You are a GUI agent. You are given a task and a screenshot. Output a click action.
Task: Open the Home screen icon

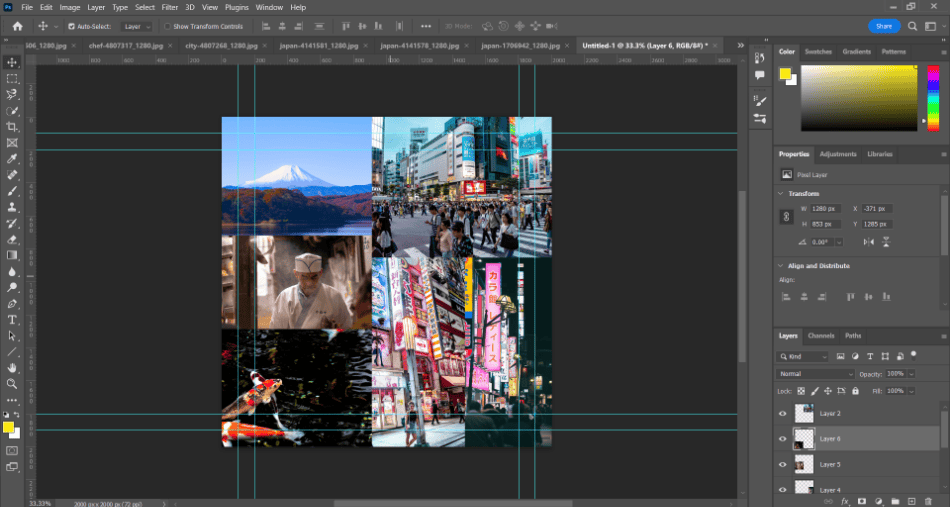(18, 26)
